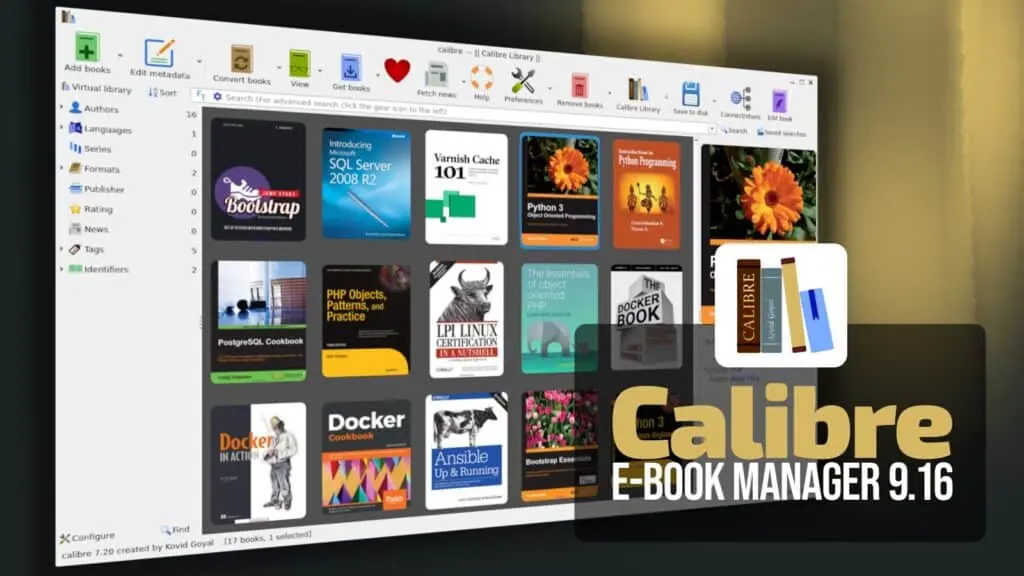Screen dimensions: 1024x576
Task: Select the Bootstrap Essentials cover
Action: [x=560, y=446]
